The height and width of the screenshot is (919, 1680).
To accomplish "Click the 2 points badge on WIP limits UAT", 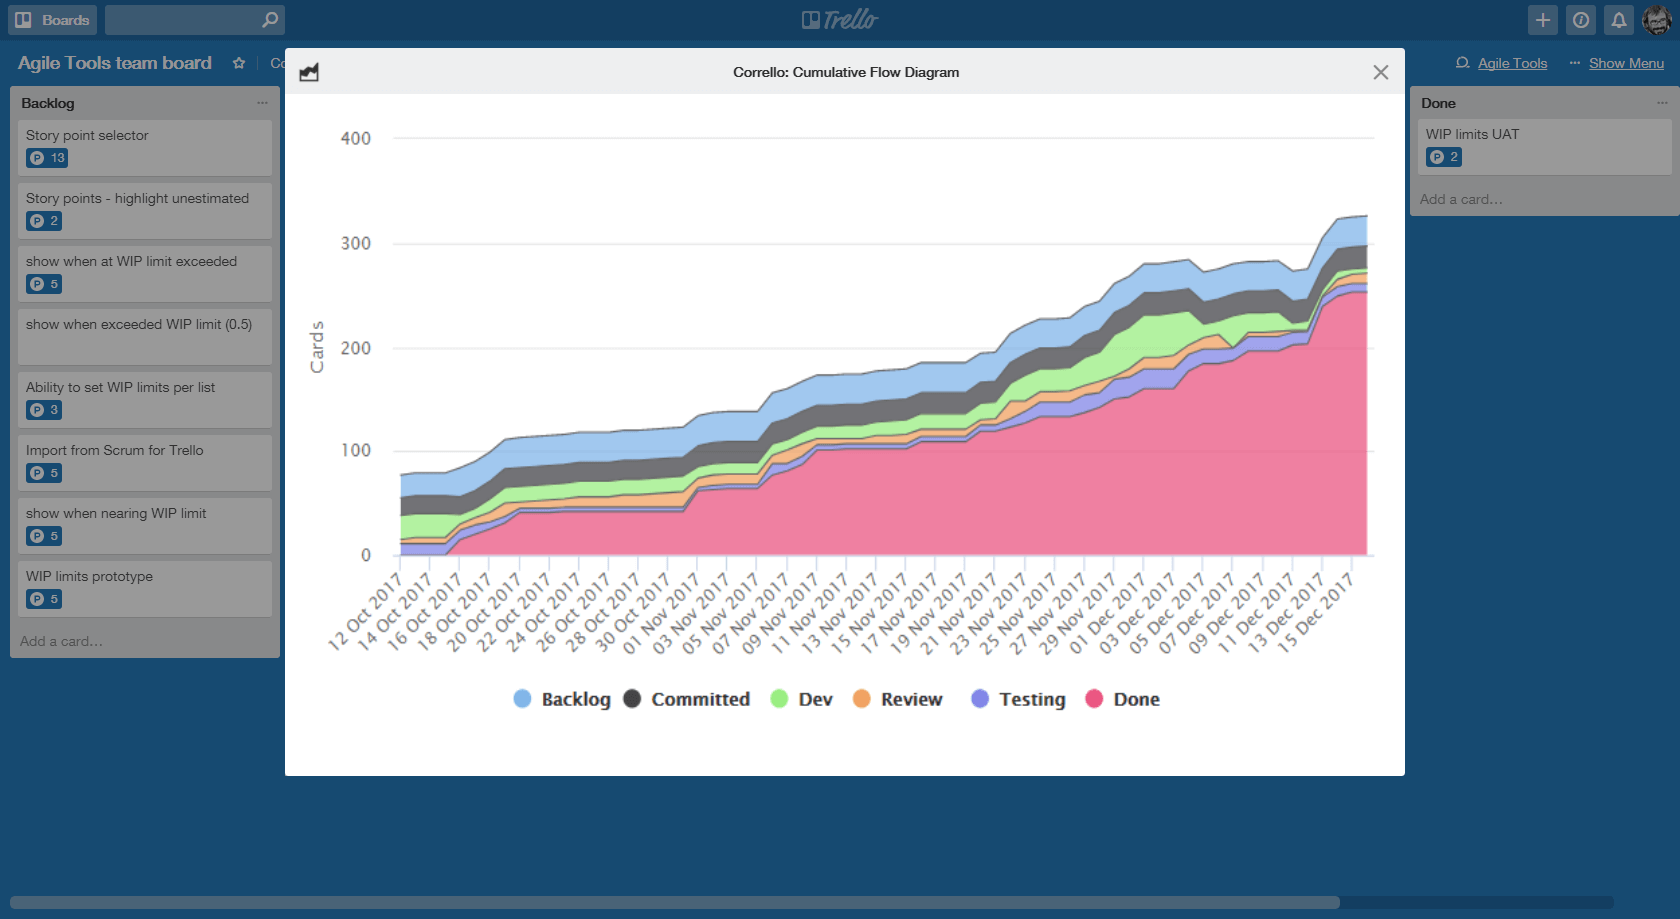I will click(1444, 157).
